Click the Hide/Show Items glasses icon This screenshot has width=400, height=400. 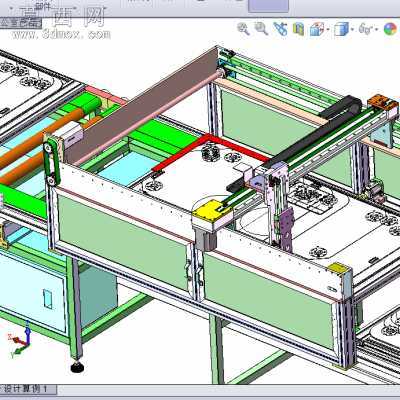[x=366, y=29]
